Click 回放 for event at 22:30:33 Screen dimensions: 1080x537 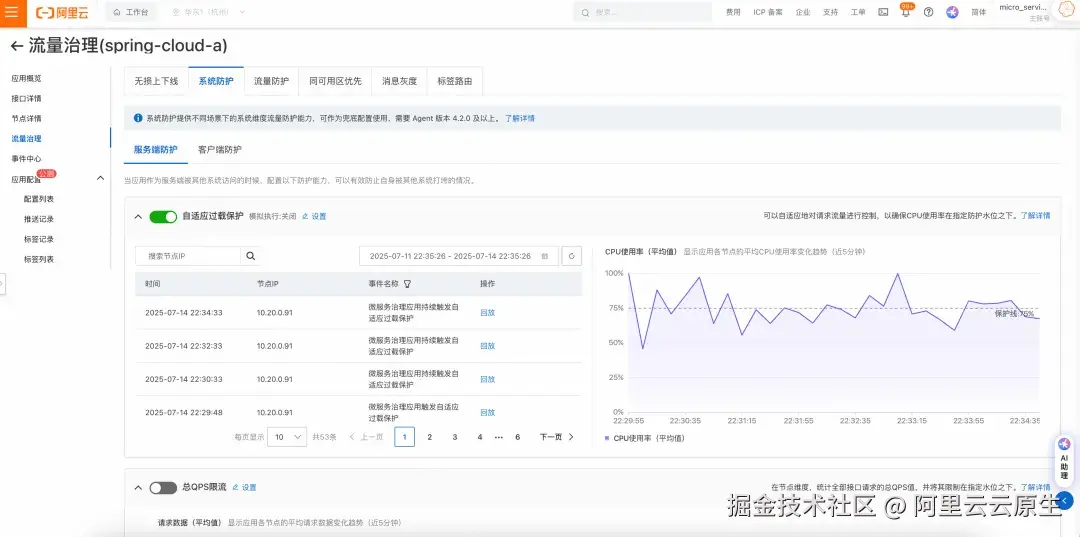[x=488, y=379]
